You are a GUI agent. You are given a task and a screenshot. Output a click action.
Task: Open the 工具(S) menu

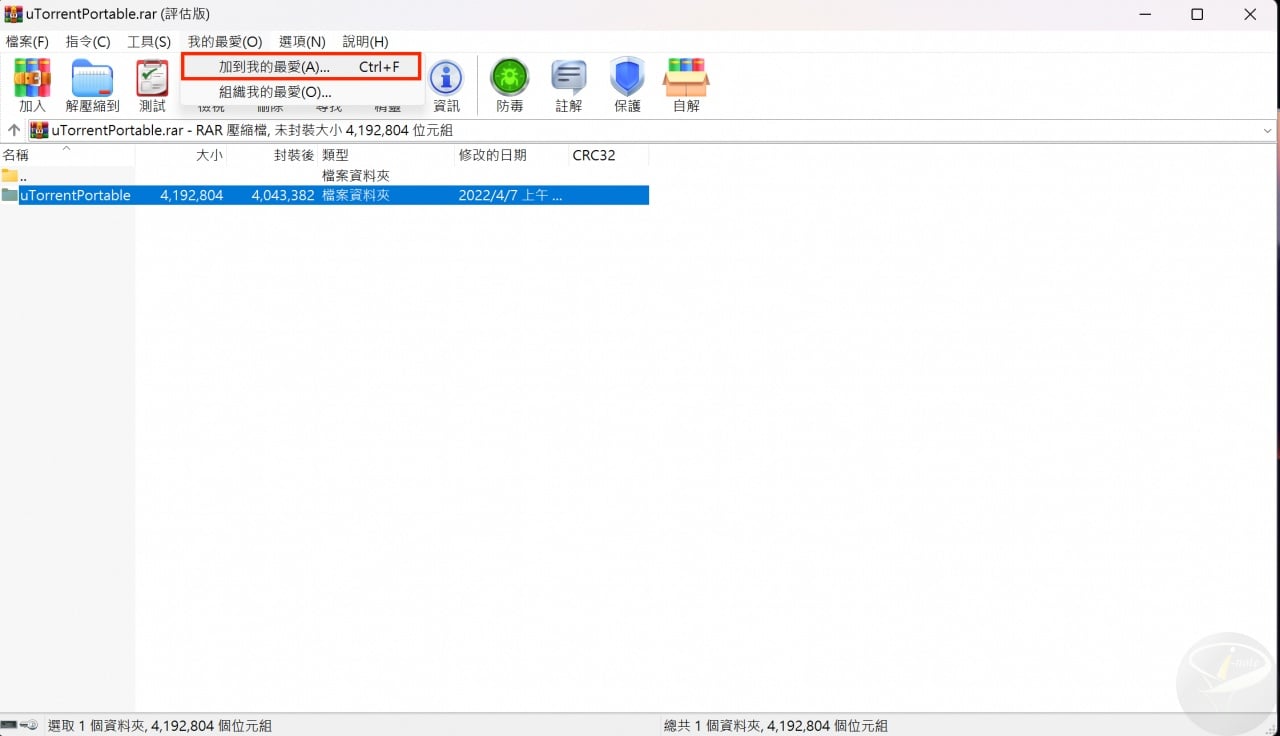(x=148, y=42)
